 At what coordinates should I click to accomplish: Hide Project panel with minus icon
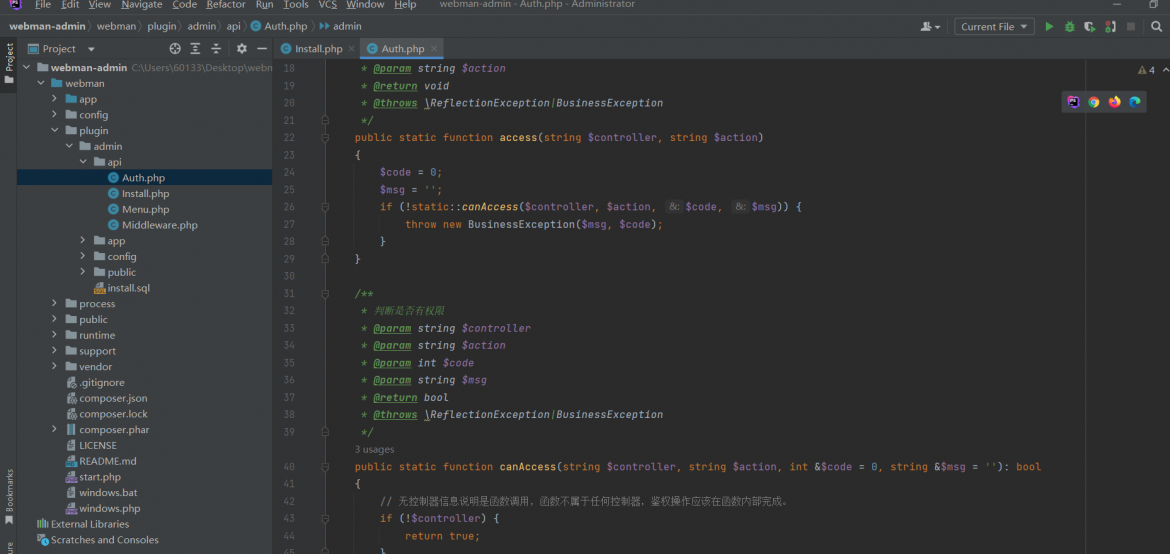pos(262,49)
